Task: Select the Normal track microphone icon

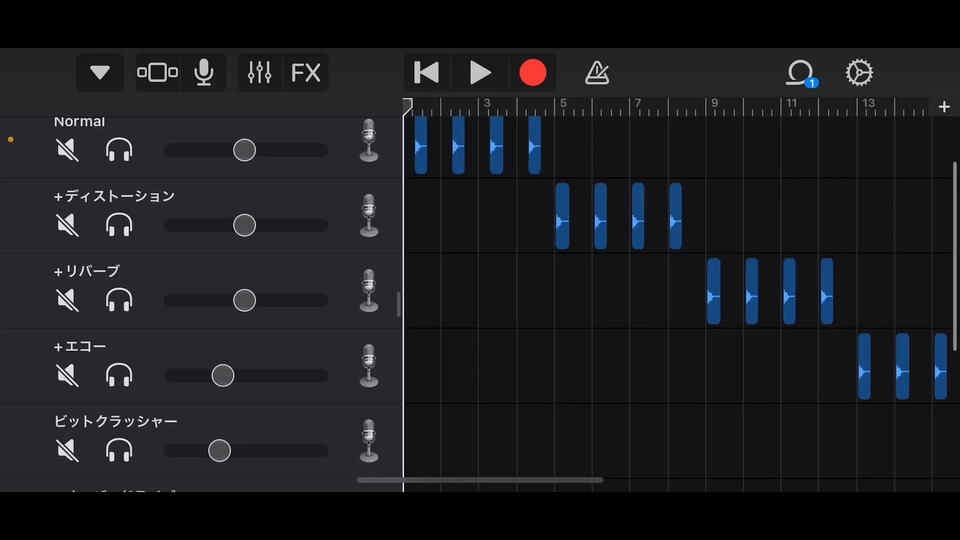Action: pyautogui.click(x=369, y=140)
